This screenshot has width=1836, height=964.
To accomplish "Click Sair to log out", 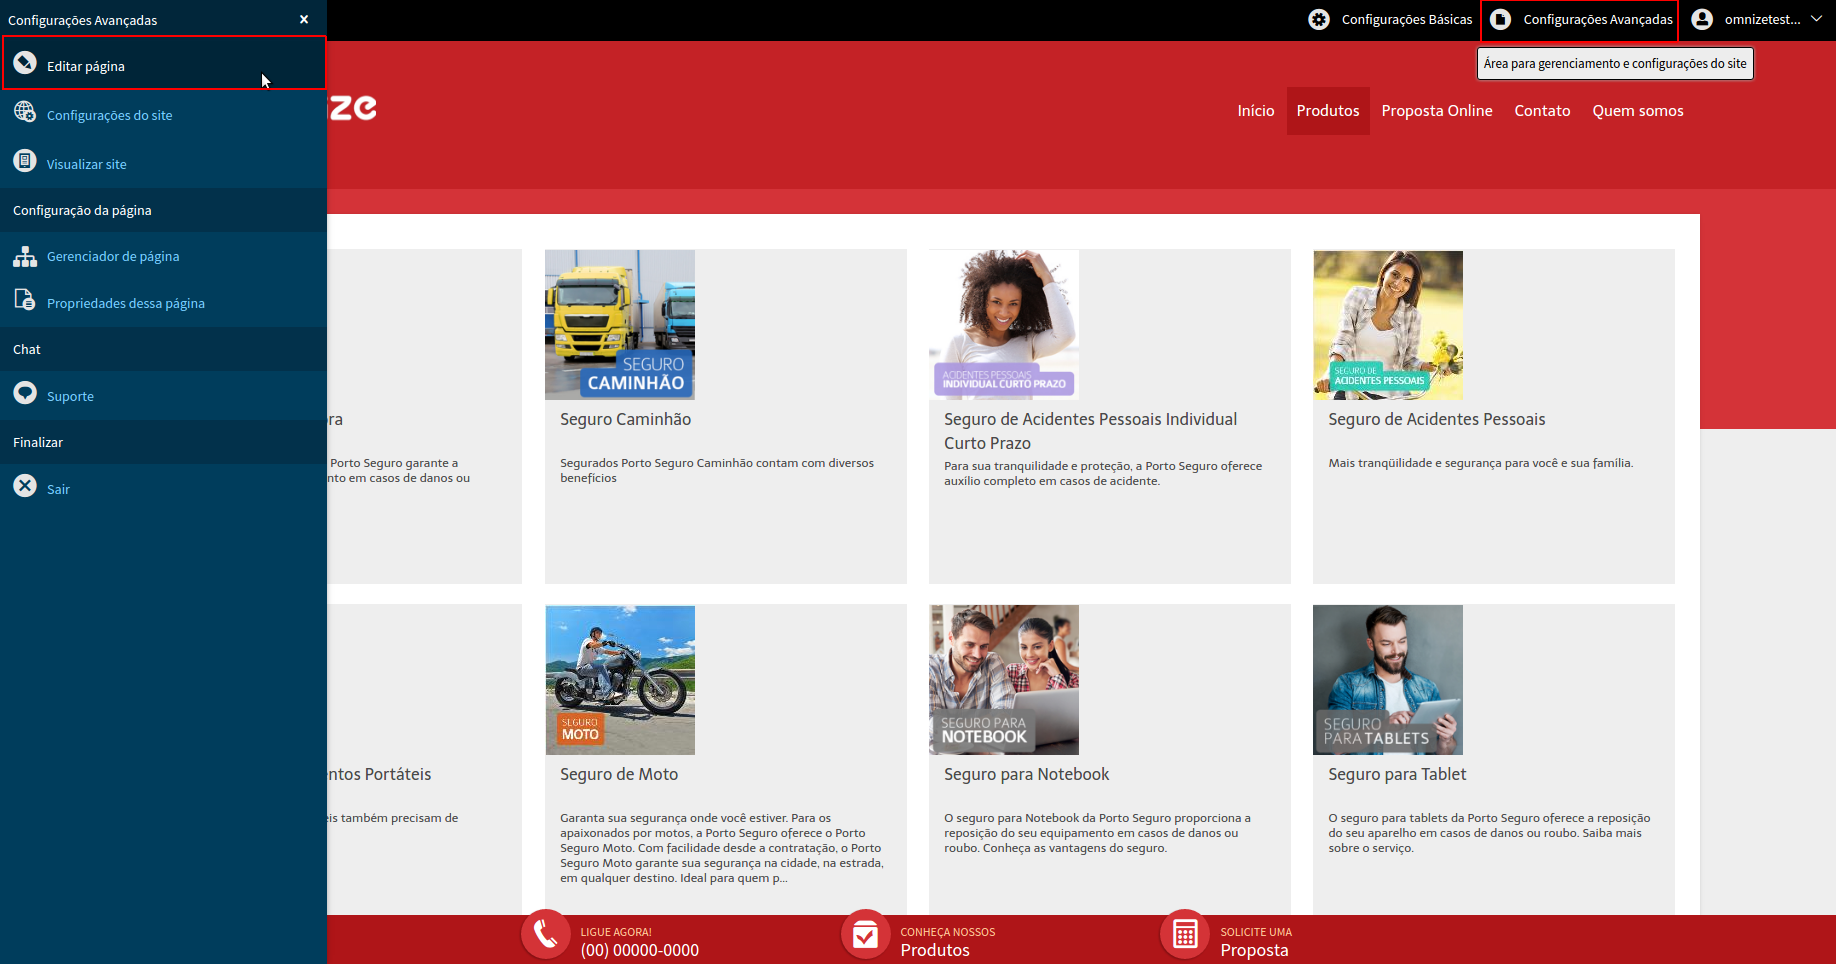I will (x=58, y=489).
